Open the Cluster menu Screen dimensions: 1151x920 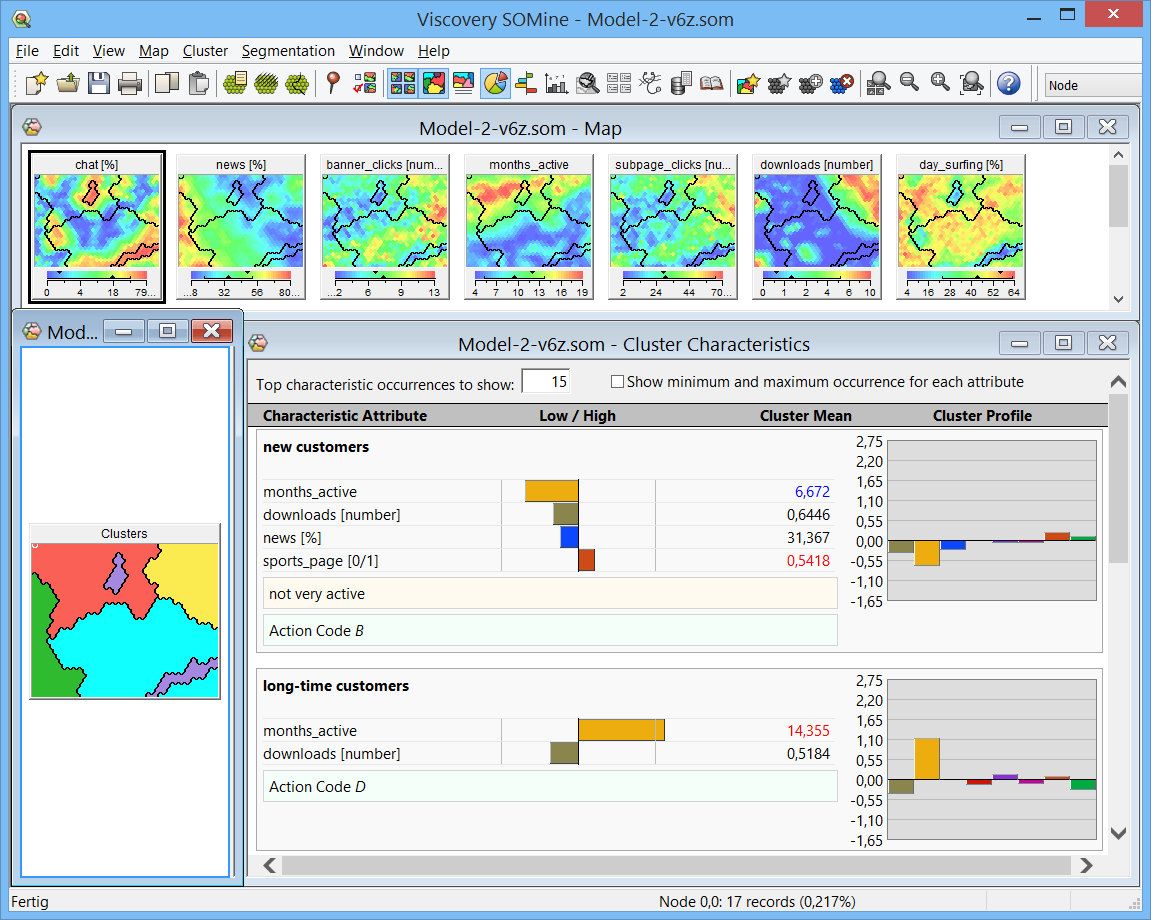coord(205,51)
